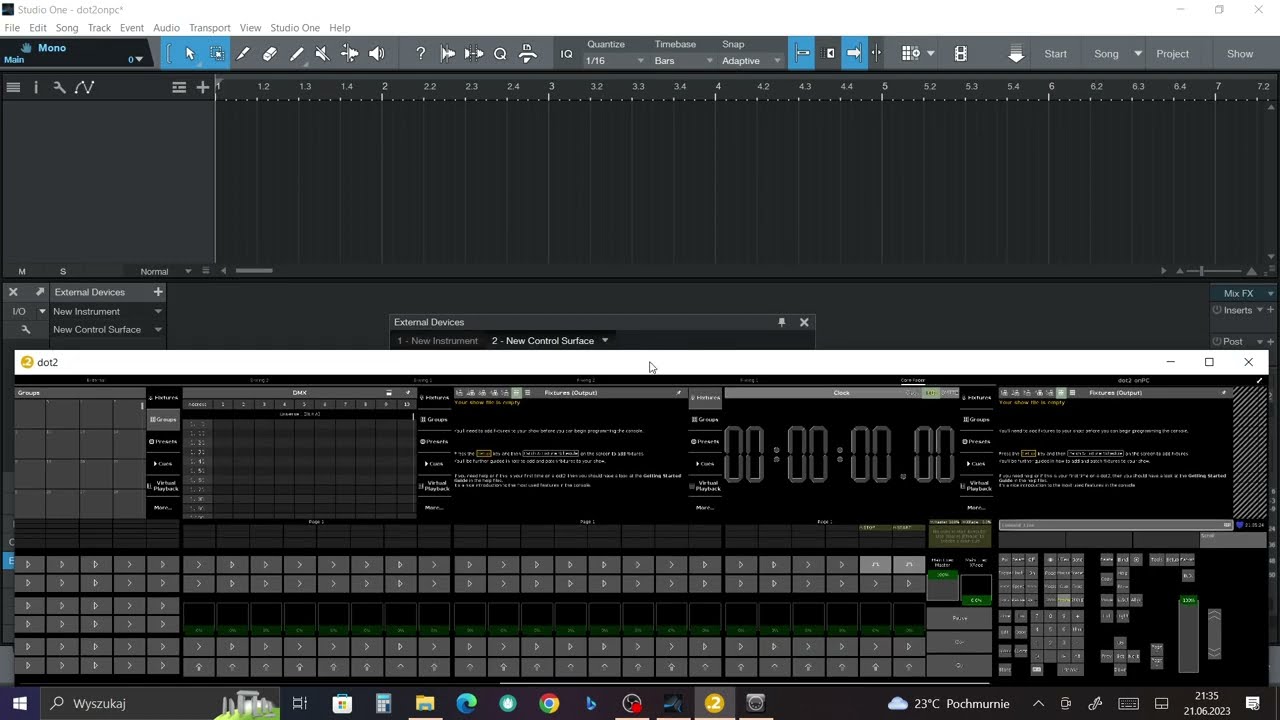This screenshot has height=720, width=1280.
Task: Click the download arrow icon near Start
Action: tap(1016, 54)
